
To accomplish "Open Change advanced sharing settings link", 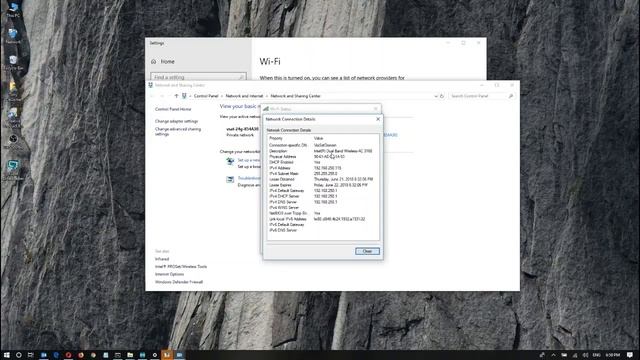I will click(178, 131).
